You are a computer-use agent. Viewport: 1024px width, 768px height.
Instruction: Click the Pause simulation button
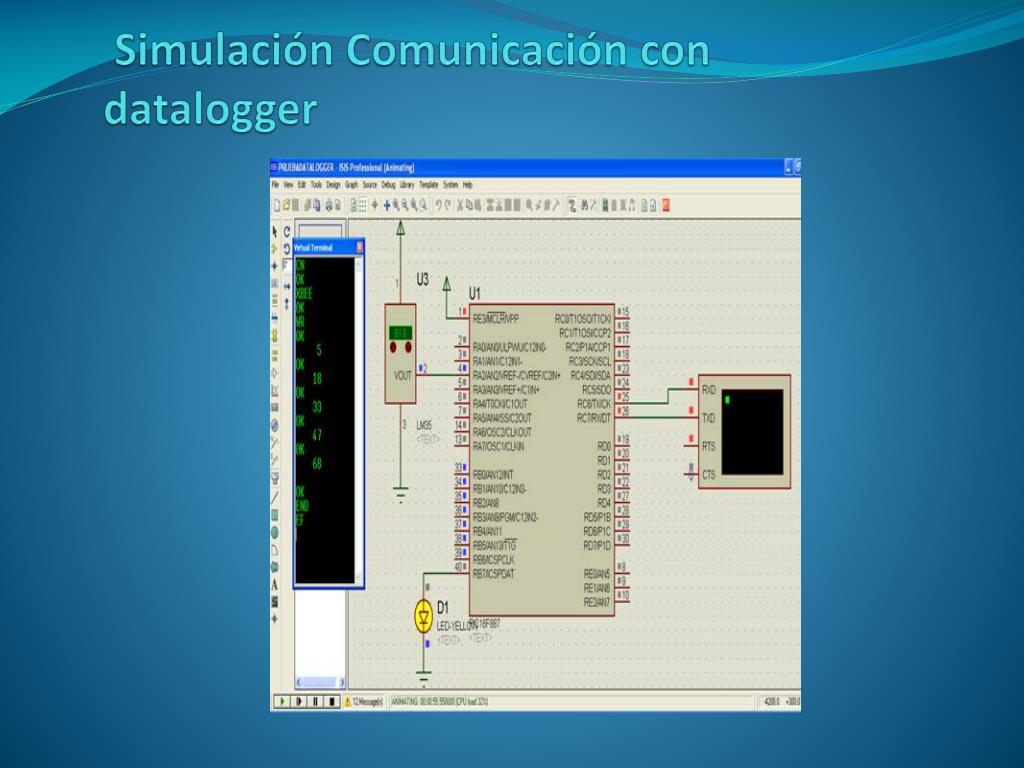(315, 702)
